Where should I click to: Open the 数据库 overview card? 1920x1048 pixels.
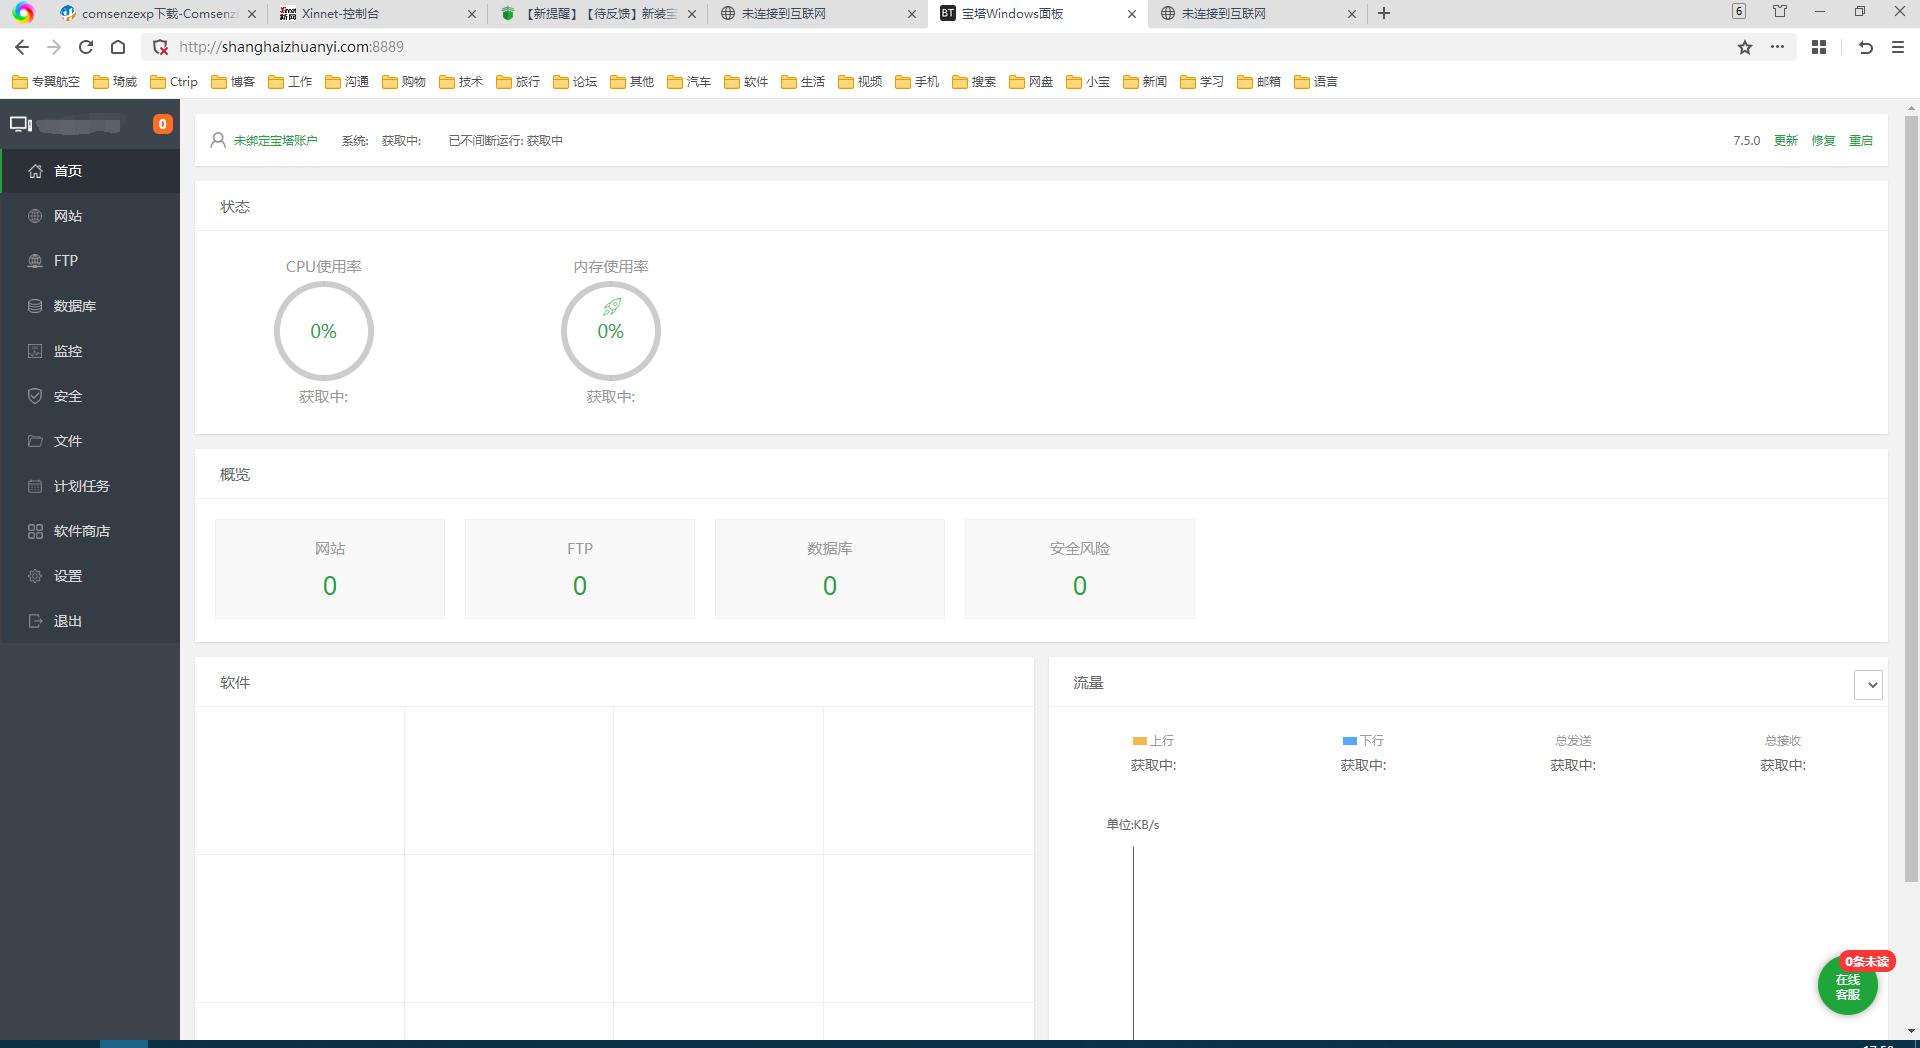click(x=830, y=569)
